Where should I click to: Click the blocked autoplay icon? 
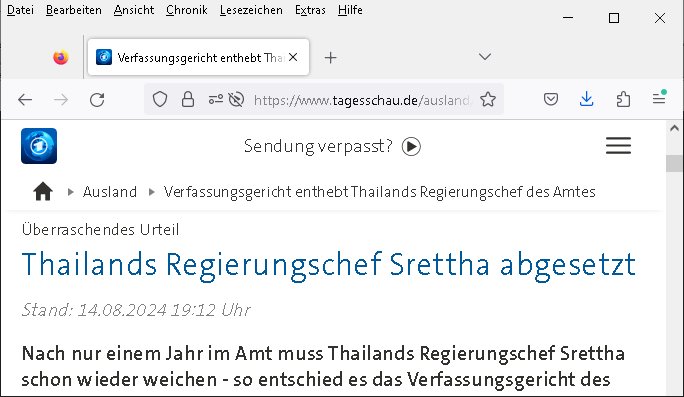pos(236,99)
